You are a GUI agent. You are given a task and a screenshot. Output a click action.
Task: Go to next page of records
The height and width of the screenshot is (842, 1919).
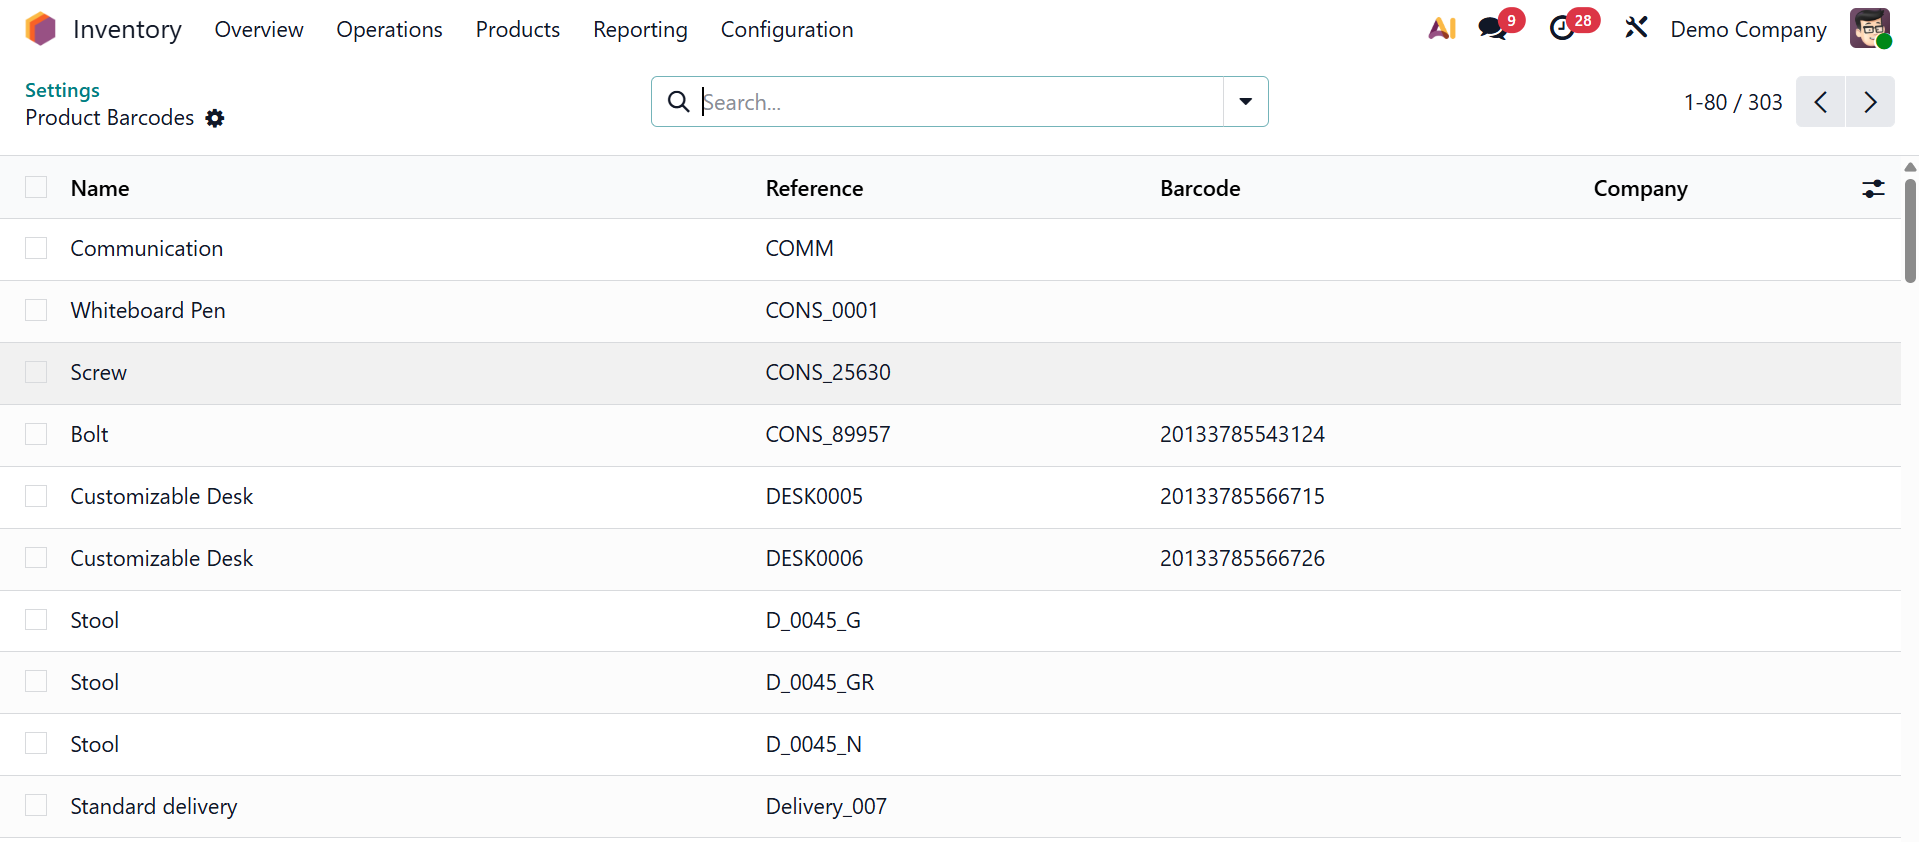[x=1870, y=102]
